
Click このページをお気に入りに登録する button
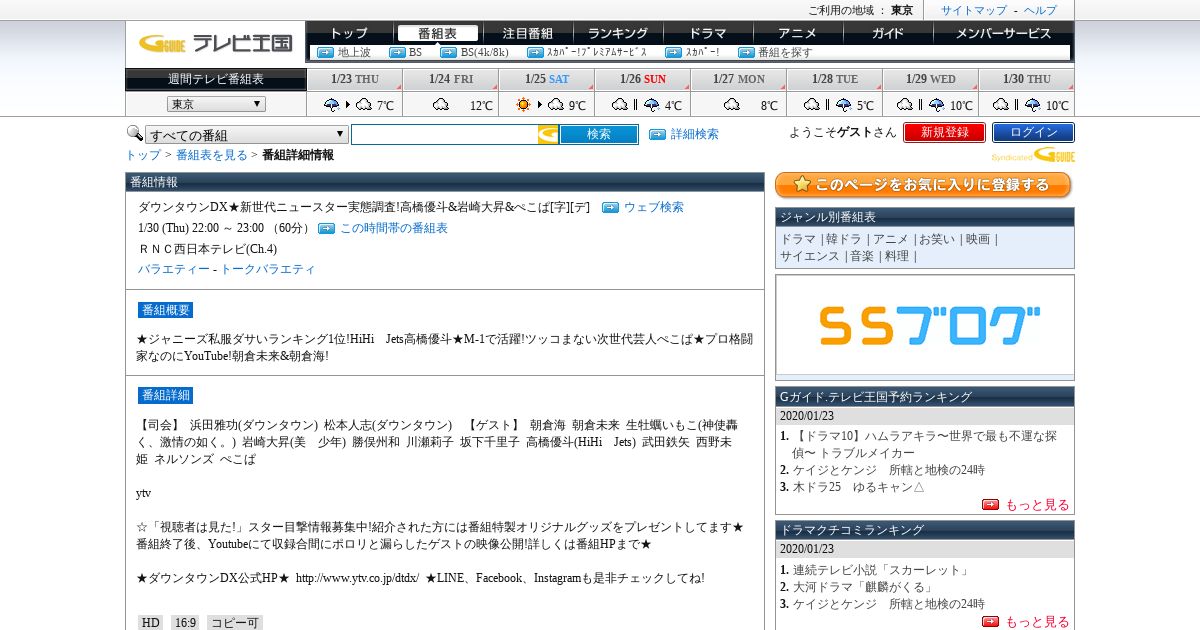(x=923, y=185)
